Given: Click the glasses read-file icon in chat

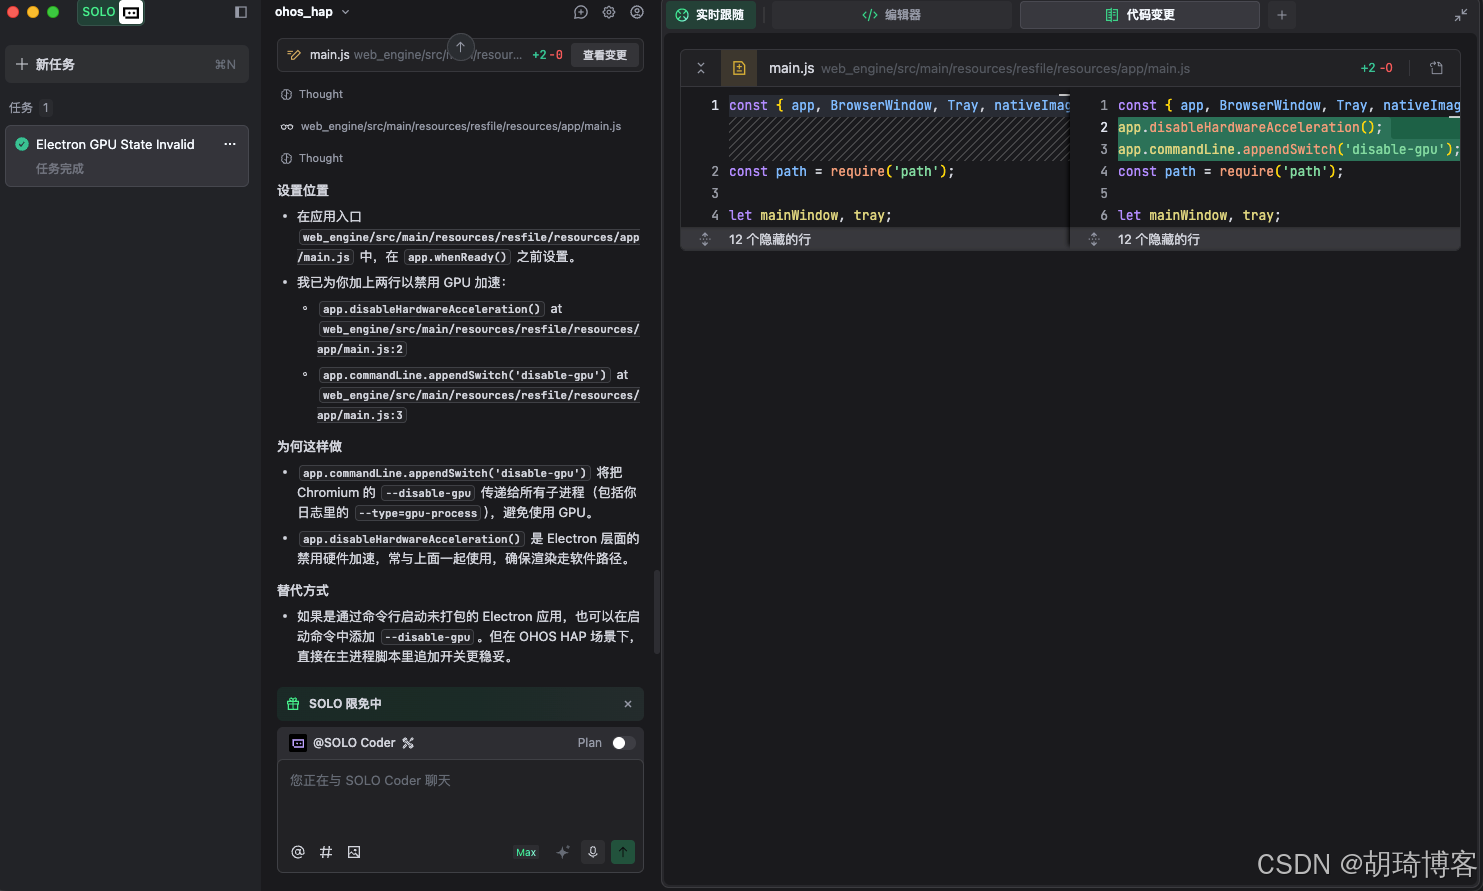Looking at the screenshot, I should click(287, 126).
